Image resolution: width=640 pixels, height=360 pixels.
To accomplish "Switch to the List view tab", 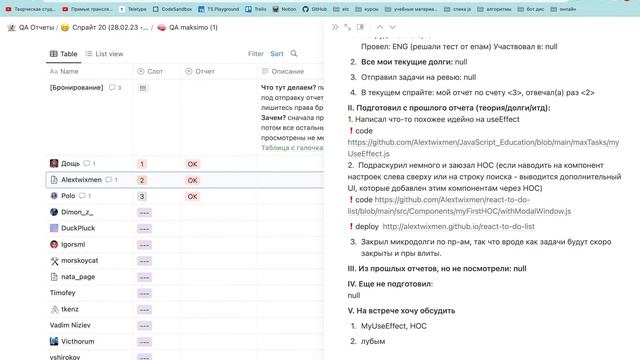I will pyautogui.click(x=104, y=54).
